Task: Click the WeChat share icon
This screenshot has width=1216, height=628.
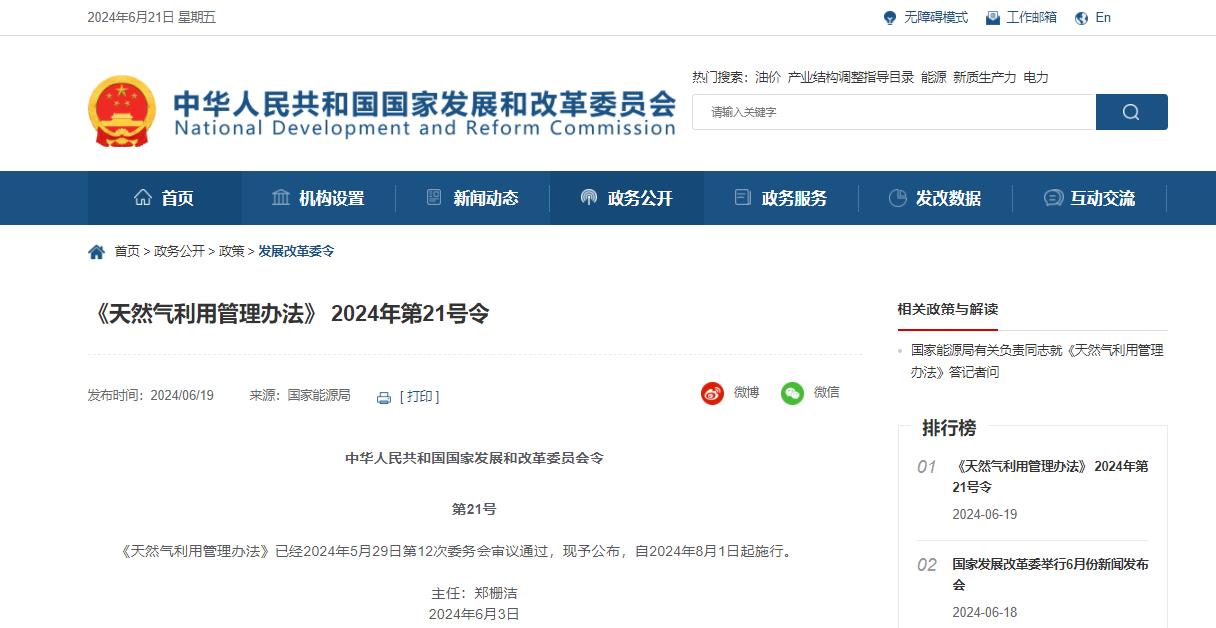Action: 792,393
